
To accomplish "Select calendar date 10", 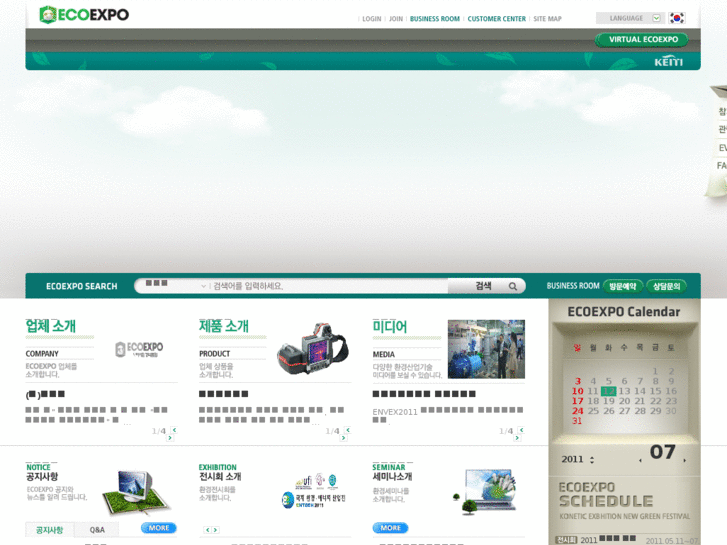I will [x=577, y=391].
